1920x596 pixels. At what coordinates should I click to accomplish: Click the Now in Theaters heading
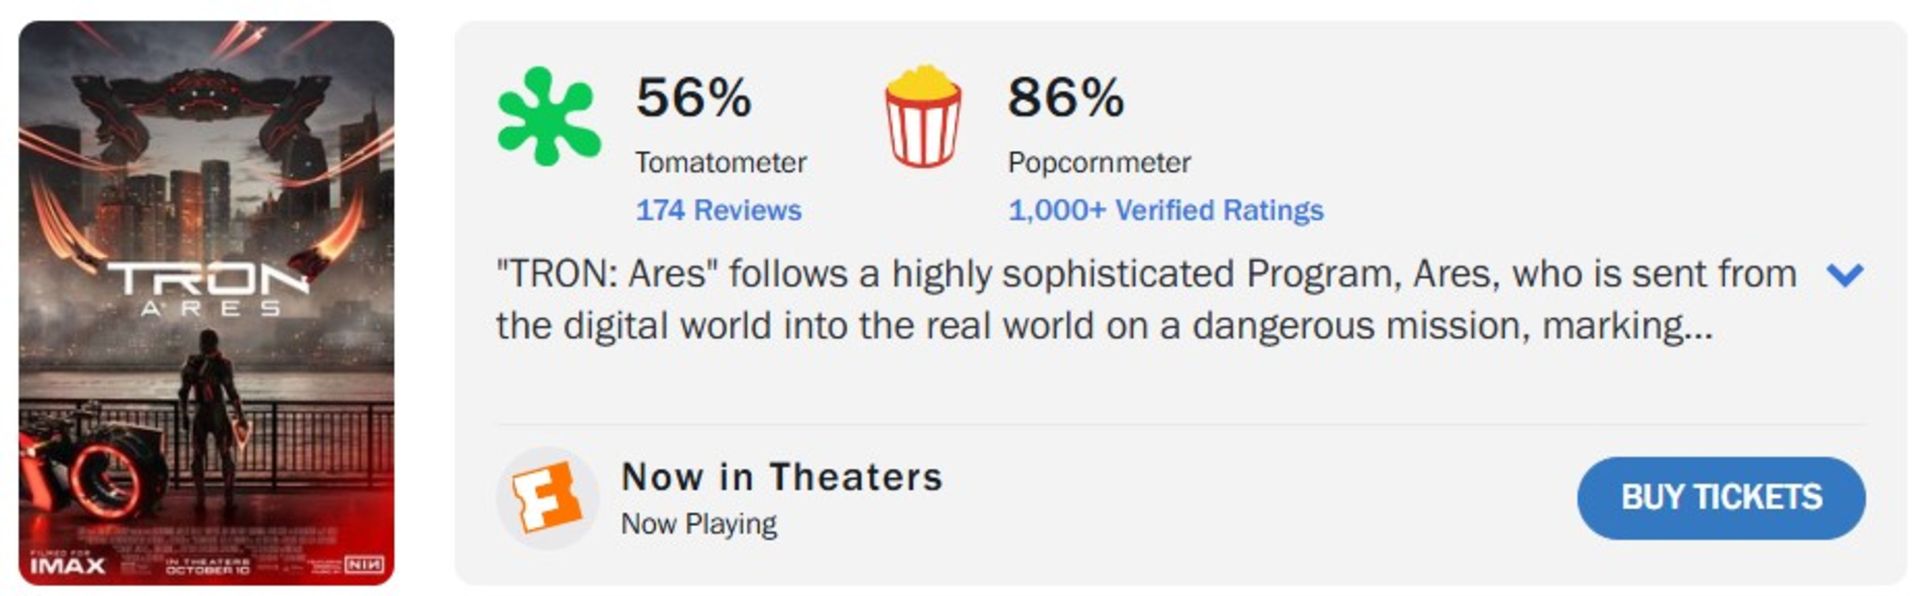click(x=782, y=477)
